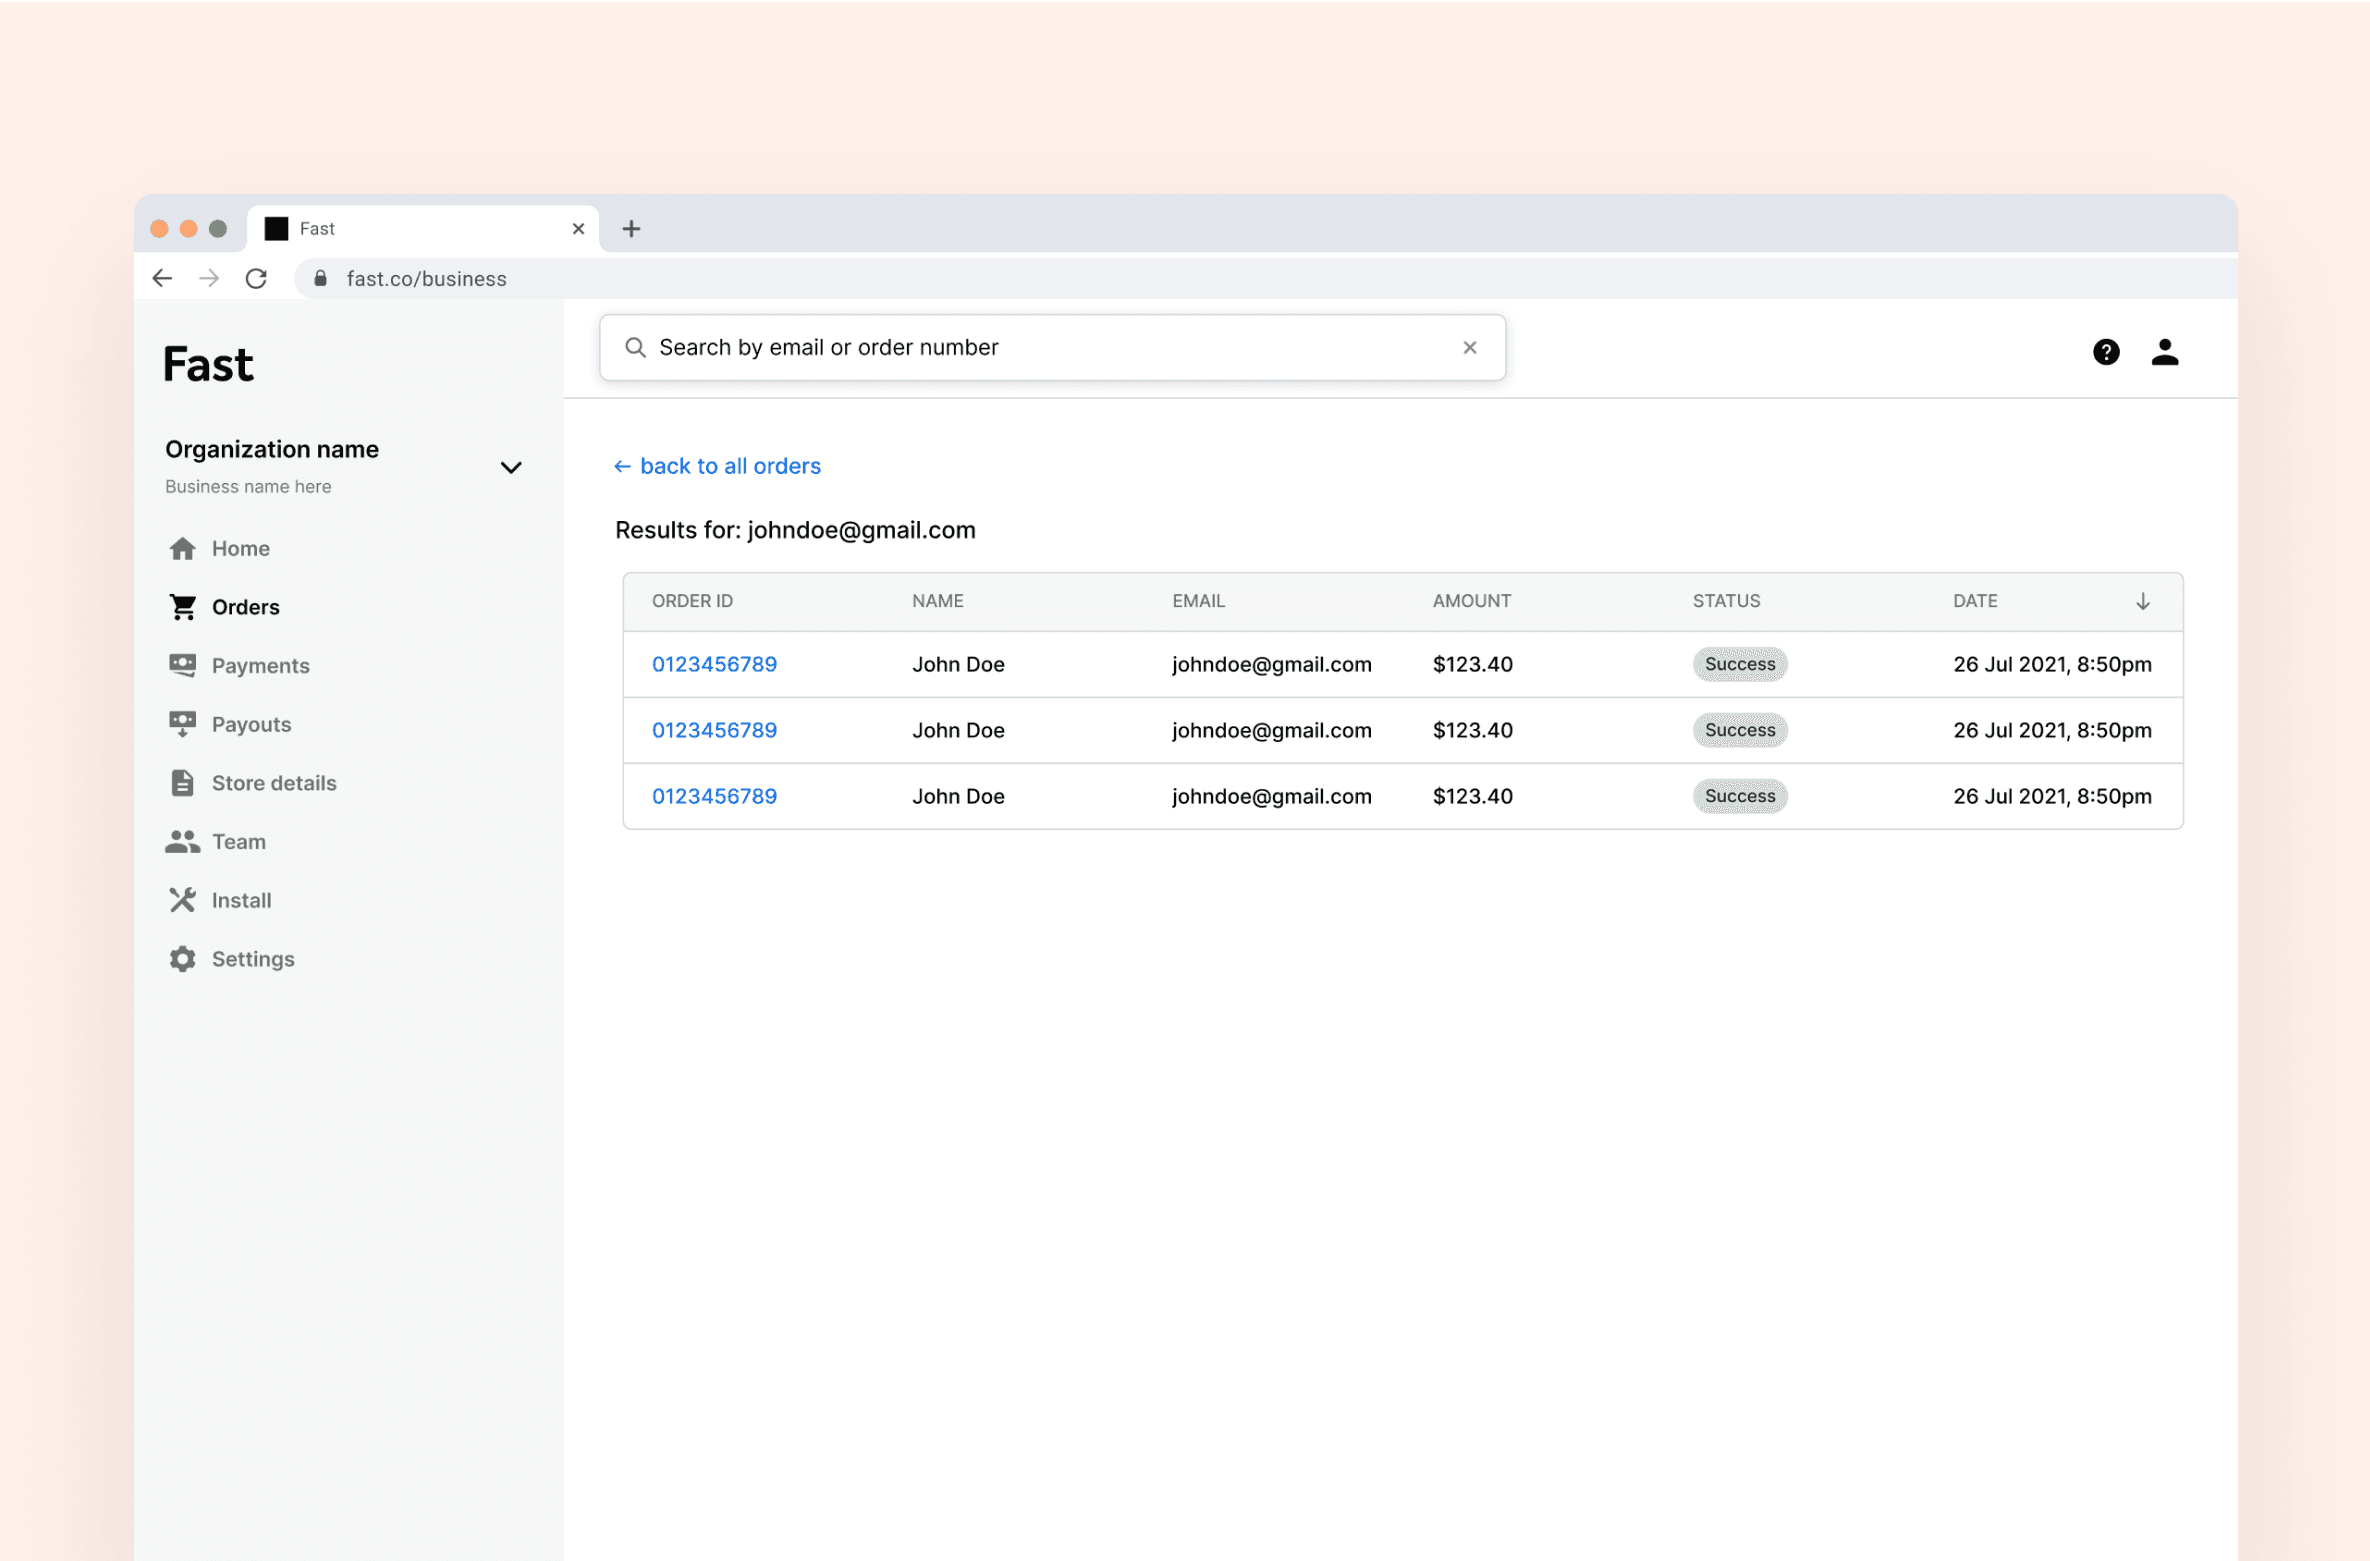Select the Payouts icon in the sidebar
The height and width of the screenshot is (1561, 2370).
click(182, 724)
